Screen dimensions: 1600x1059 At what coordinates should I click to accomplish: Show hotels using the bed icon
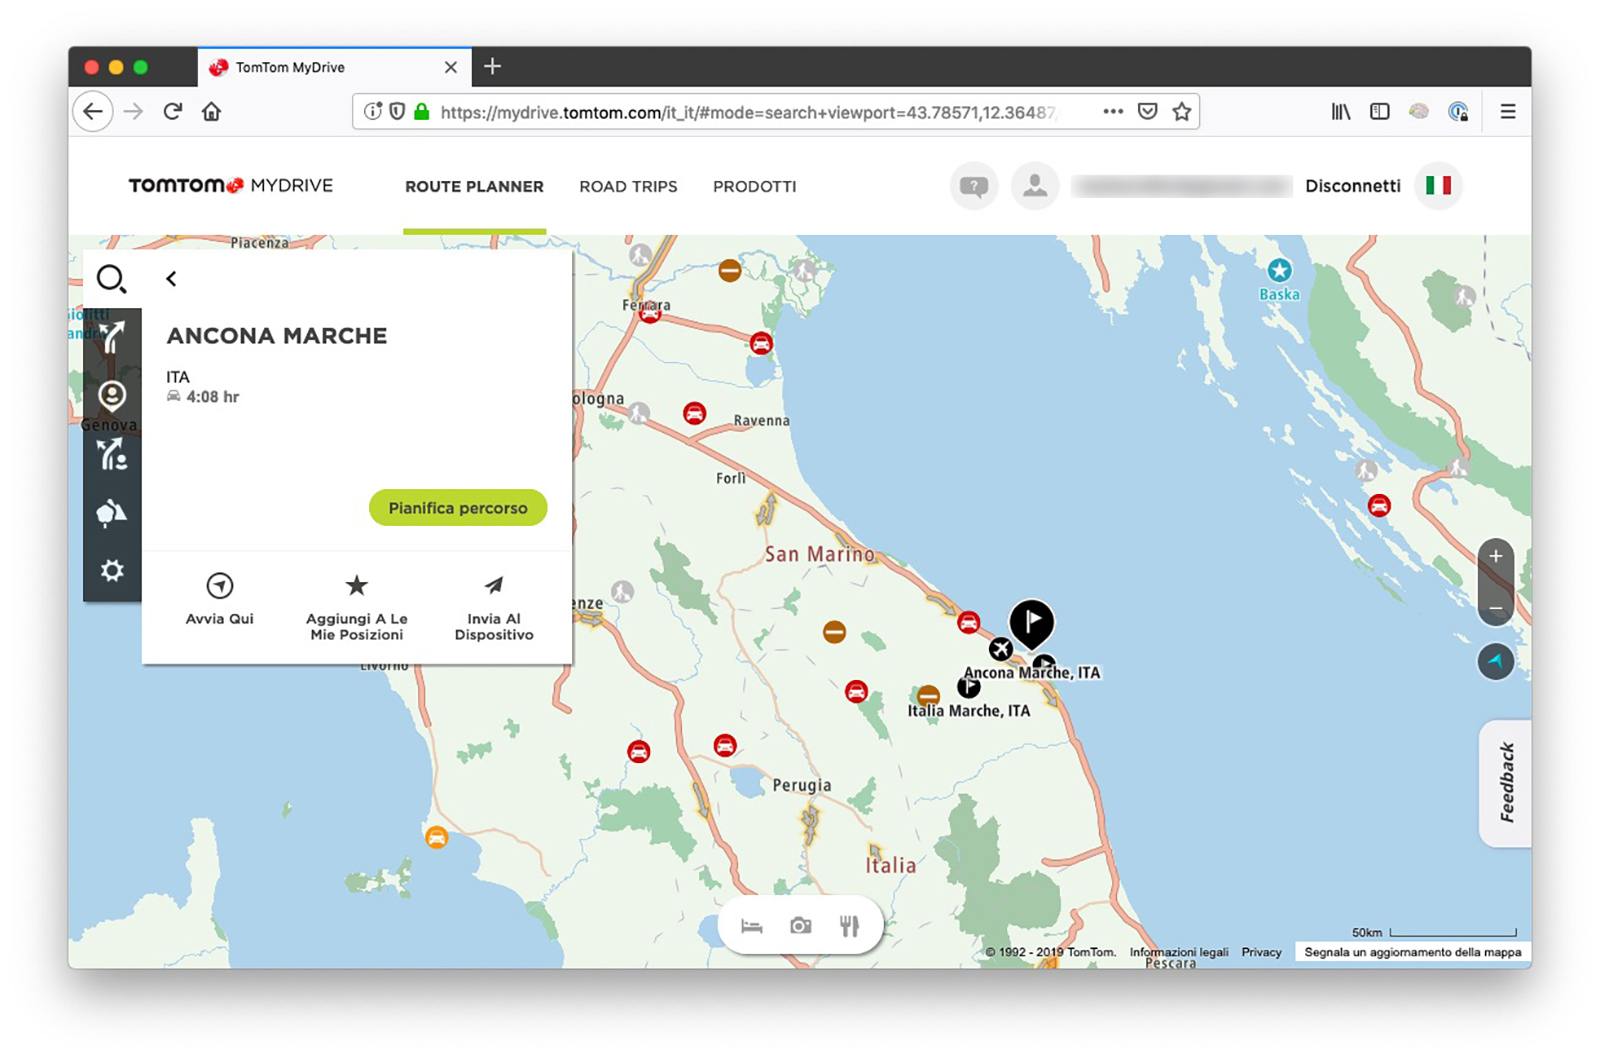(752, 926)
